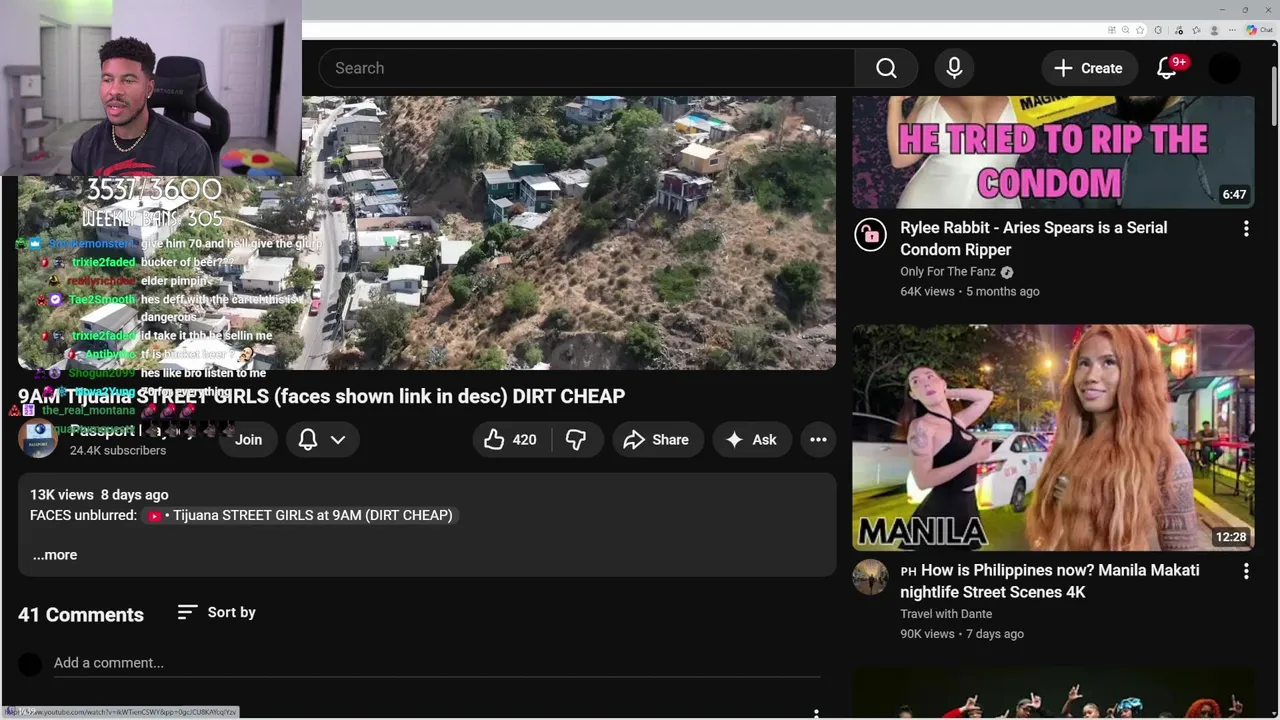Visit the Only For The Fanz channel
The width and height of the screenshot is (1280, 720).
[948, 272]
